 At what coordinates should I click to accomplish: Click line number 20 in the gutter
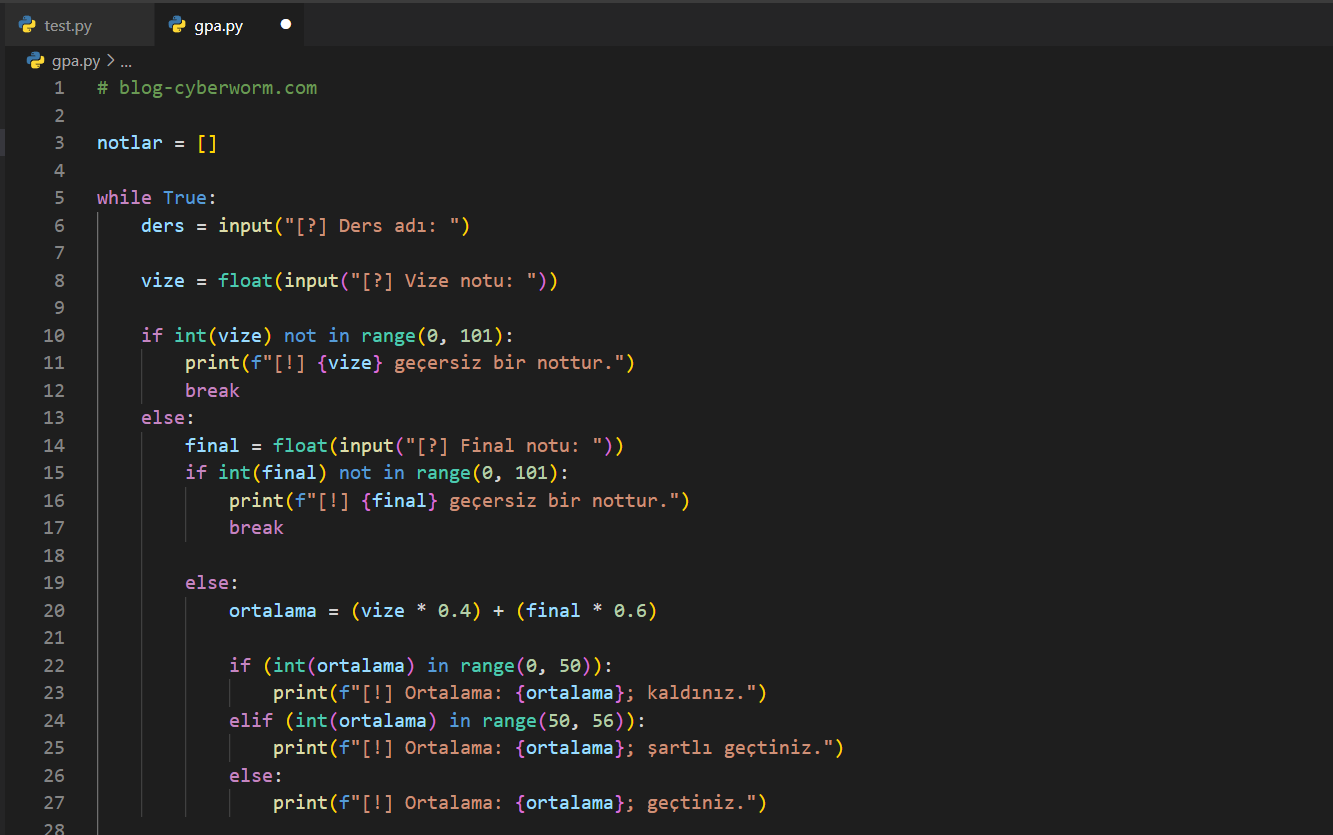point(54,610)
